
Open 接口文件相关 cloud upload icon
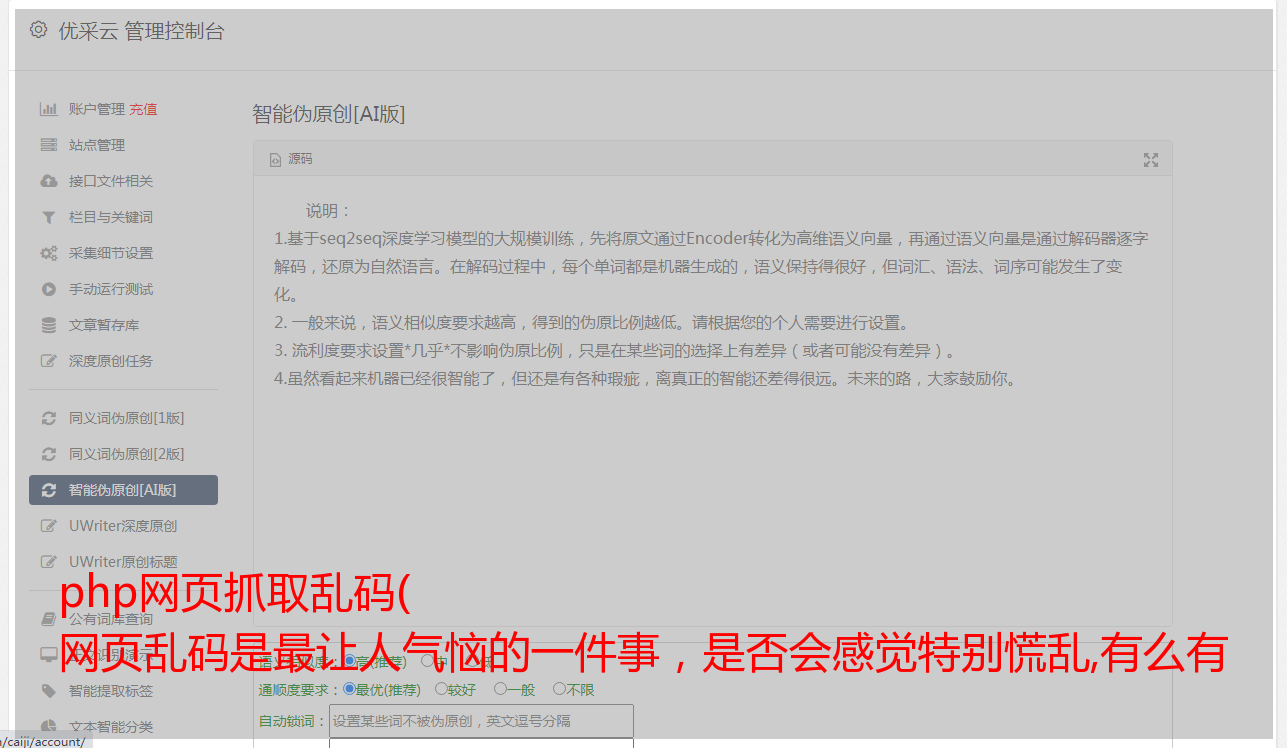click(48, 181)
